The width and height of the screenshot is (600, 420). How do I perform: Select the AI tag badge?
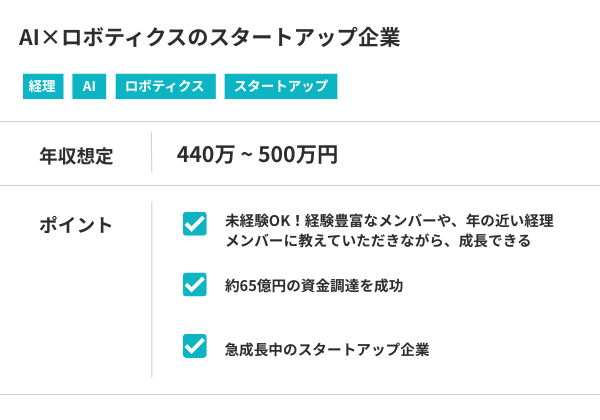[89, 87]
